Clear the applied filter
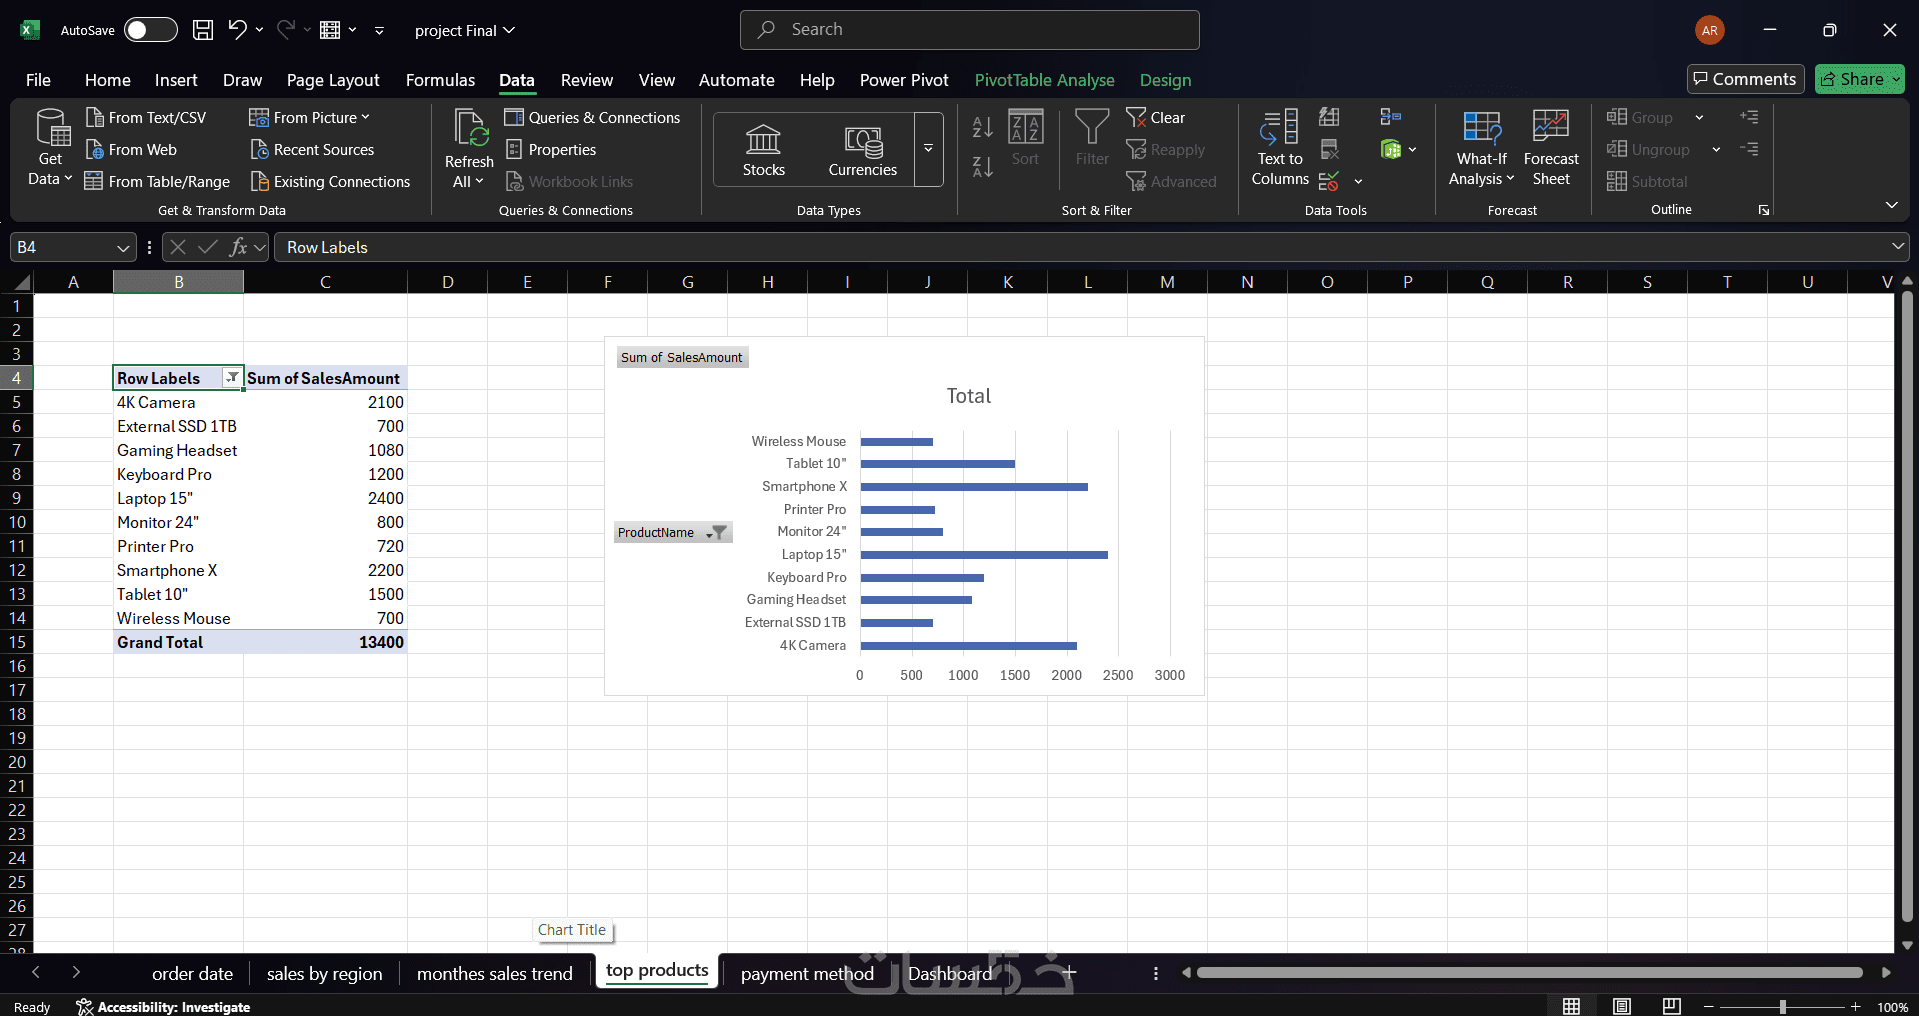Viewport: 1919px width, 1016px height. tap(1156, 118)
